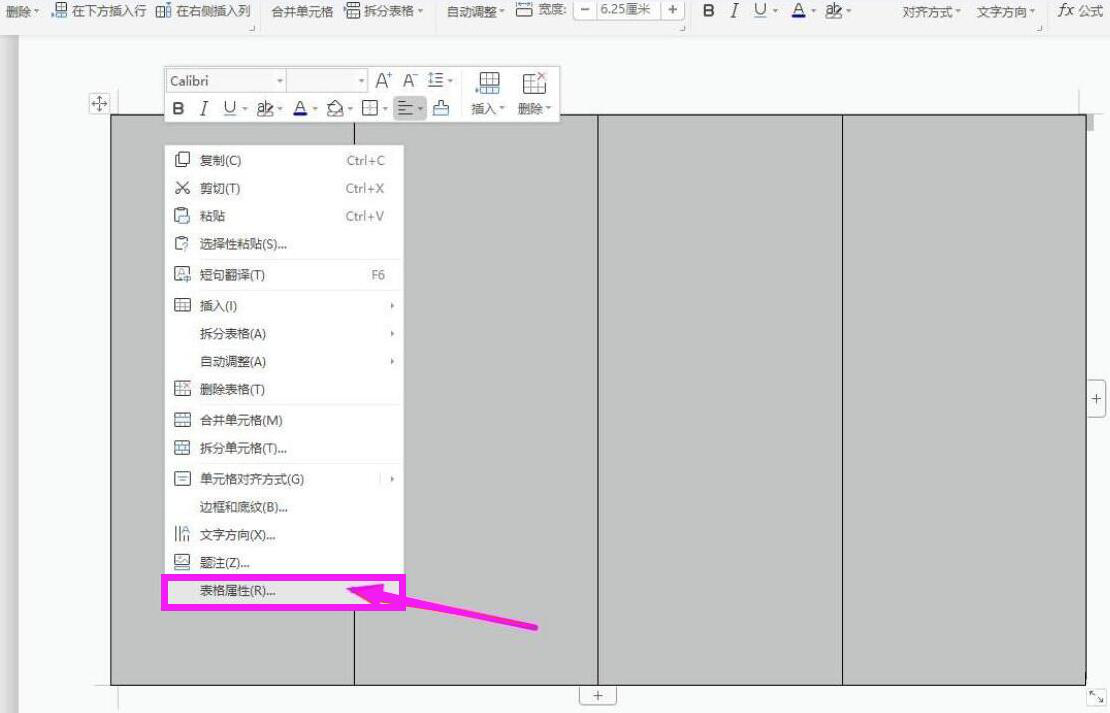Click 在右侧插入列 in the ribbon
This screenshot has width=1110, height=713.
[203, 11]
